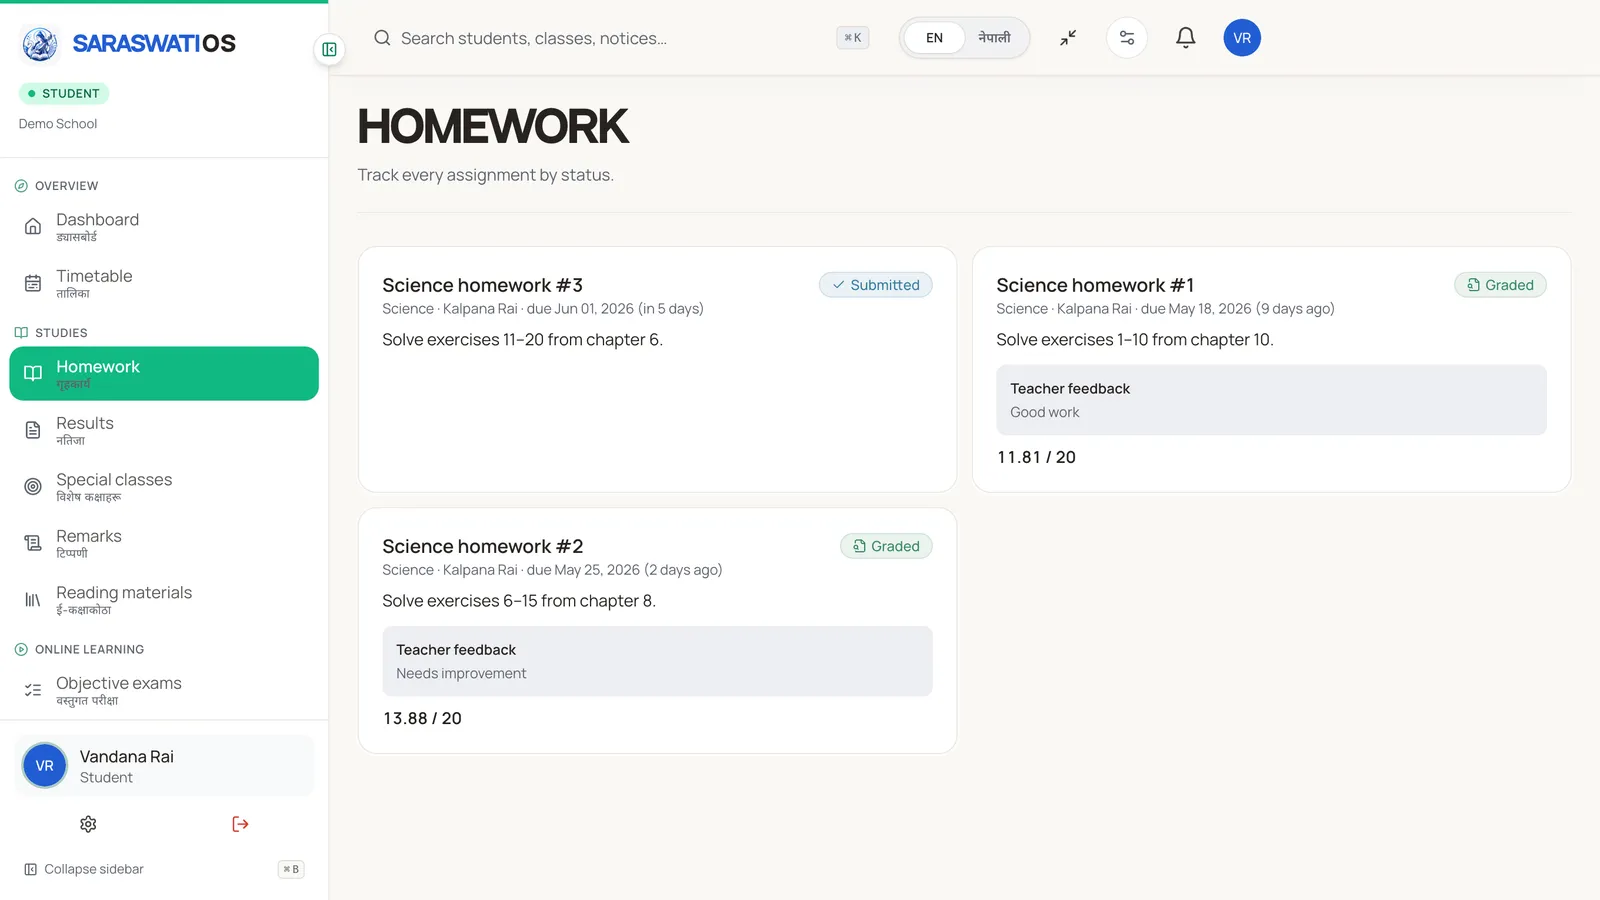The height and width of the screenshot is (900, 1600).
Task: Select the Homework menu item
Action: click(x=164, y=374)
